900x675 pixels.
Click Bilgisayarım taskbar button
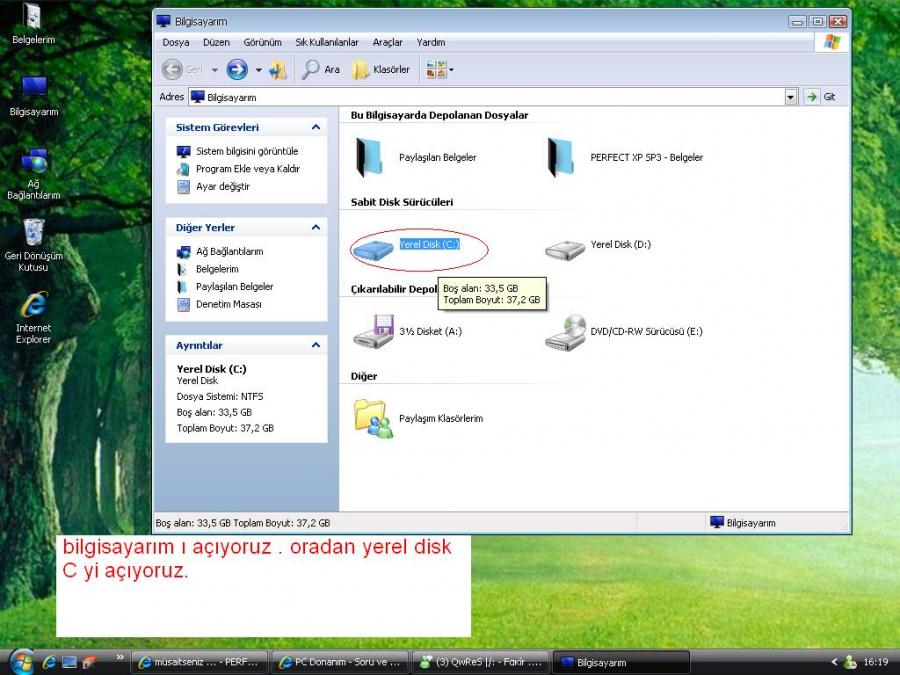(621, 662)
